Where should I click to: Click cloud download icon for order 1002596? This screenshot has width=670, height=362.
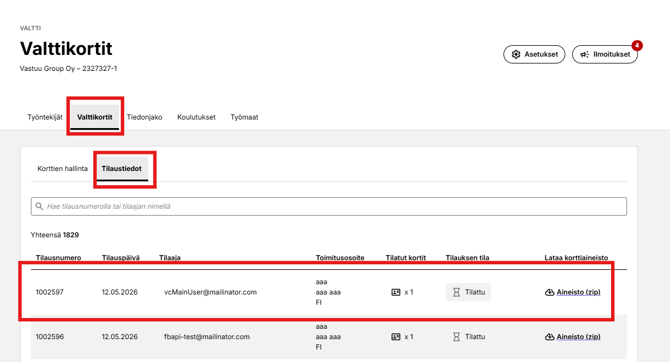[550, 337]
